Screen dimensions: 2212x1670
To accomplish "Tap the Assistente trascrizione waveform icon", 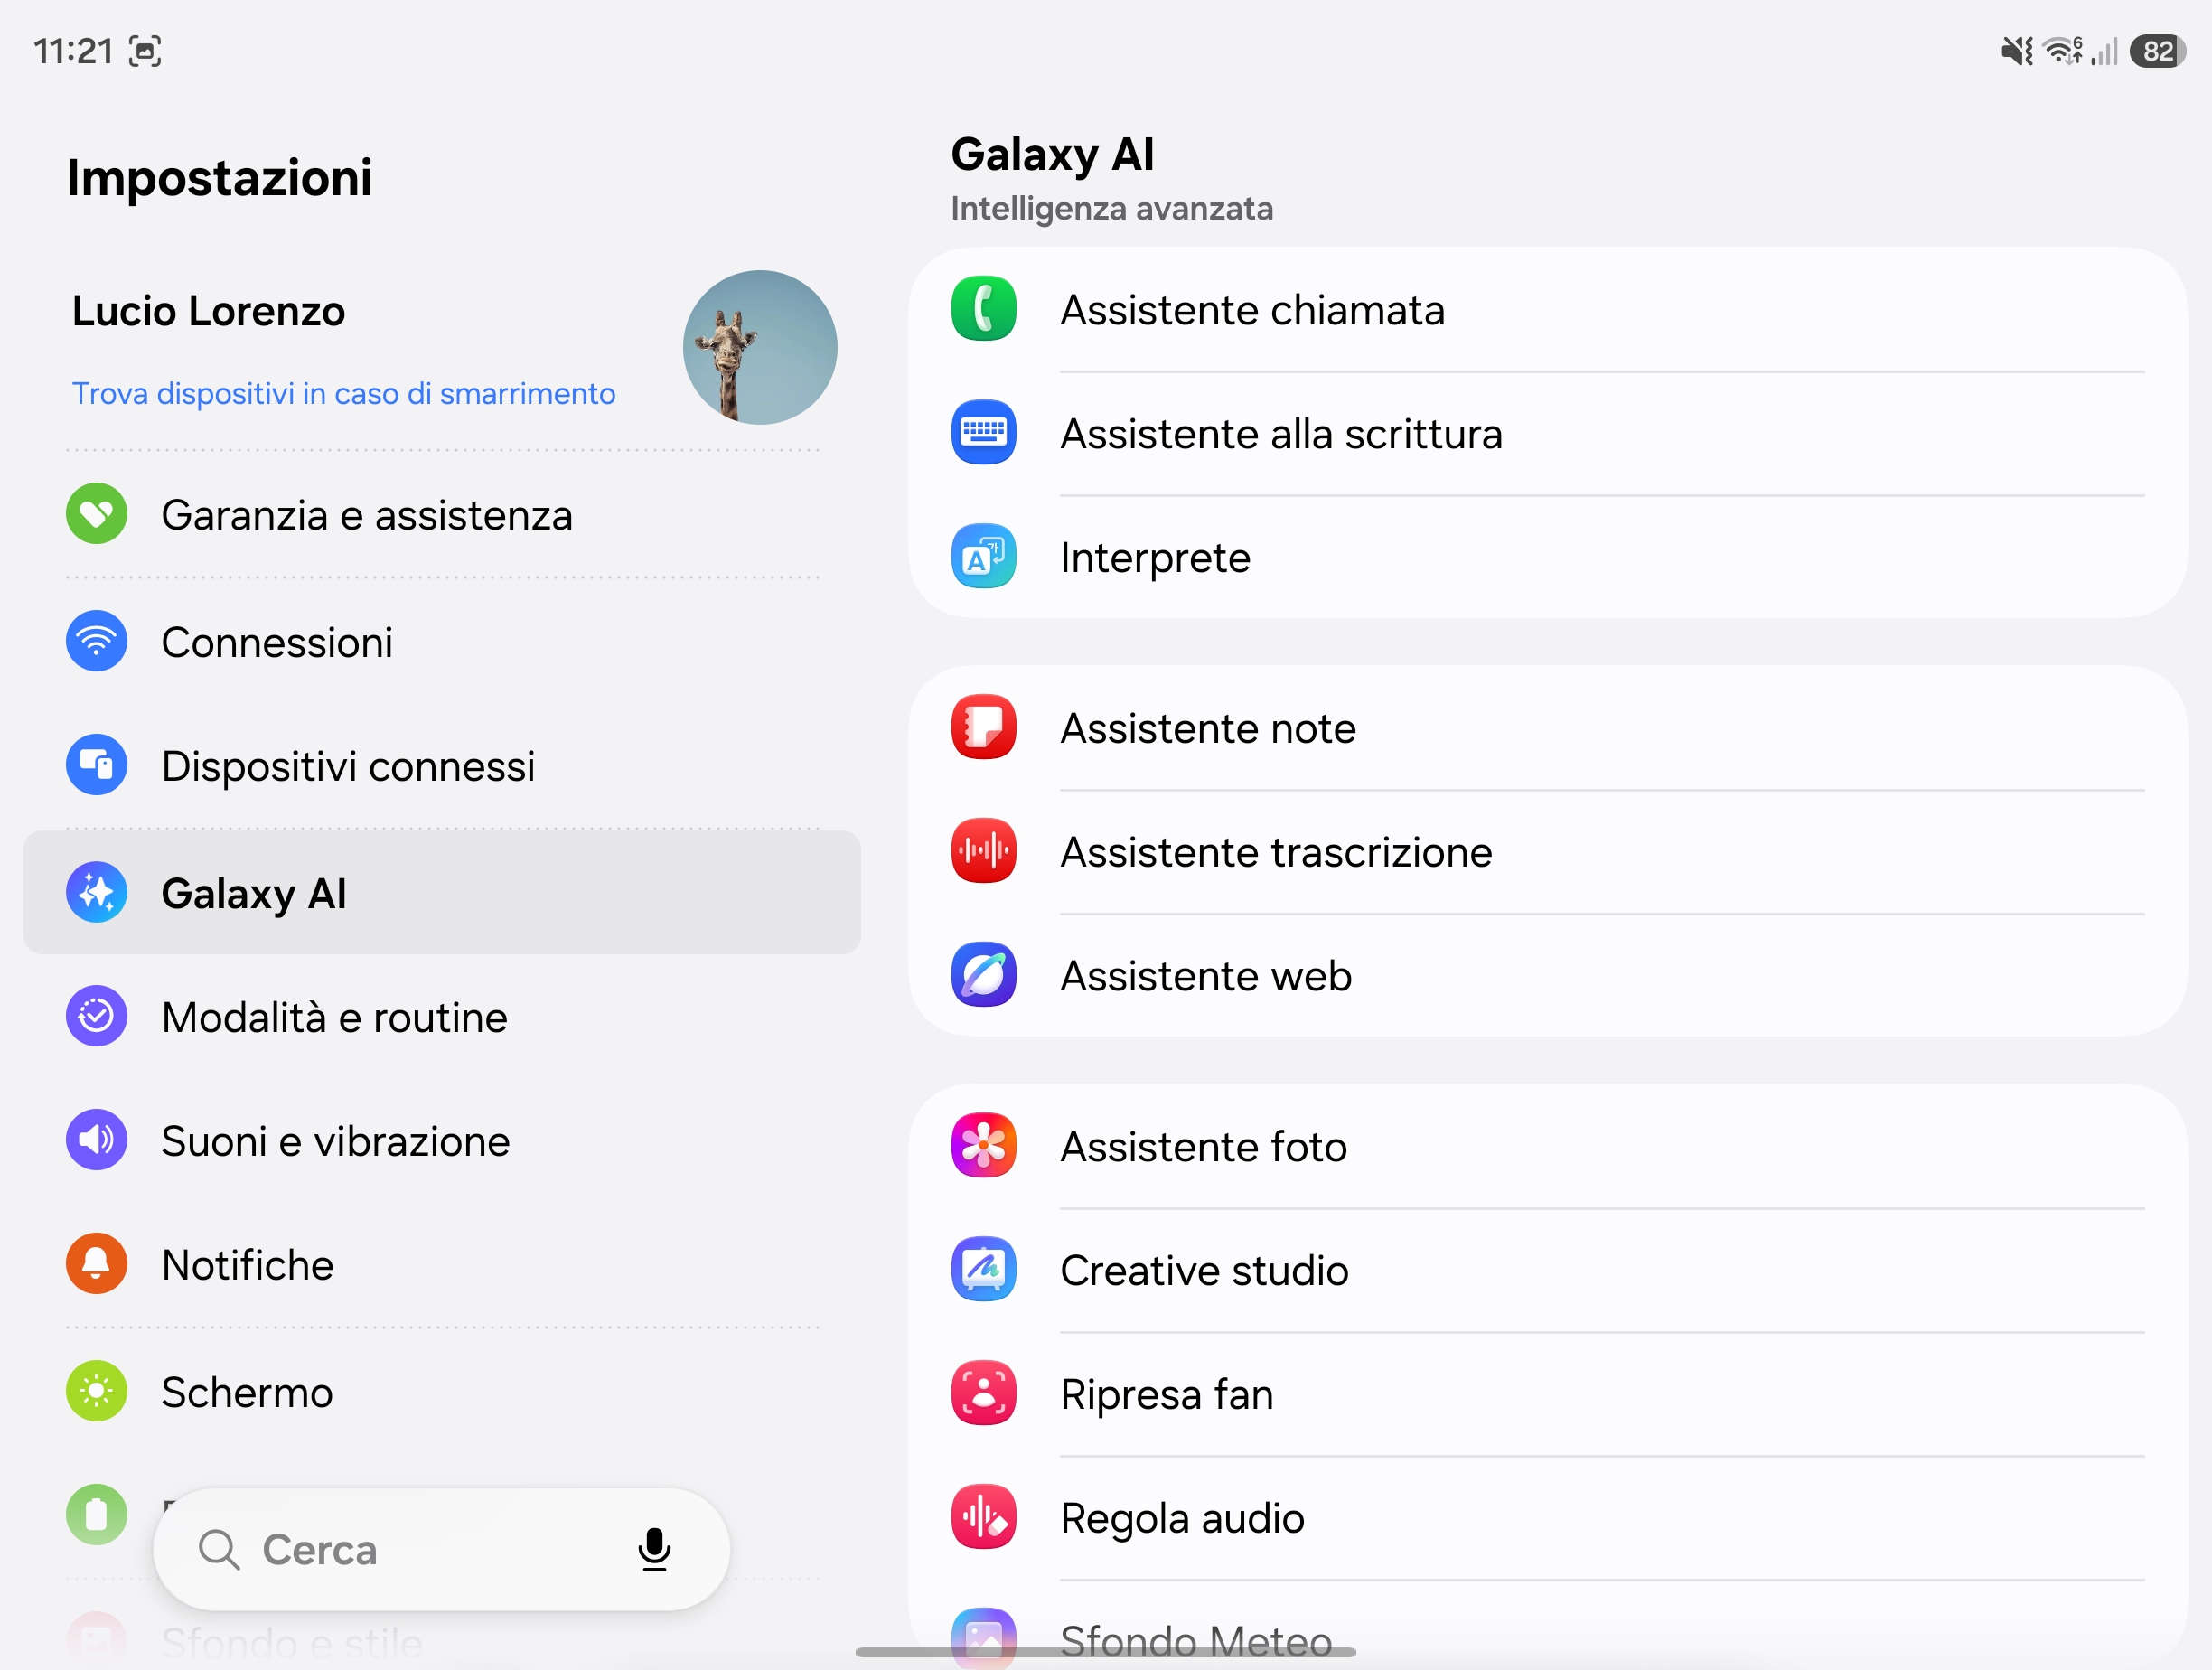I will (983, 851).
